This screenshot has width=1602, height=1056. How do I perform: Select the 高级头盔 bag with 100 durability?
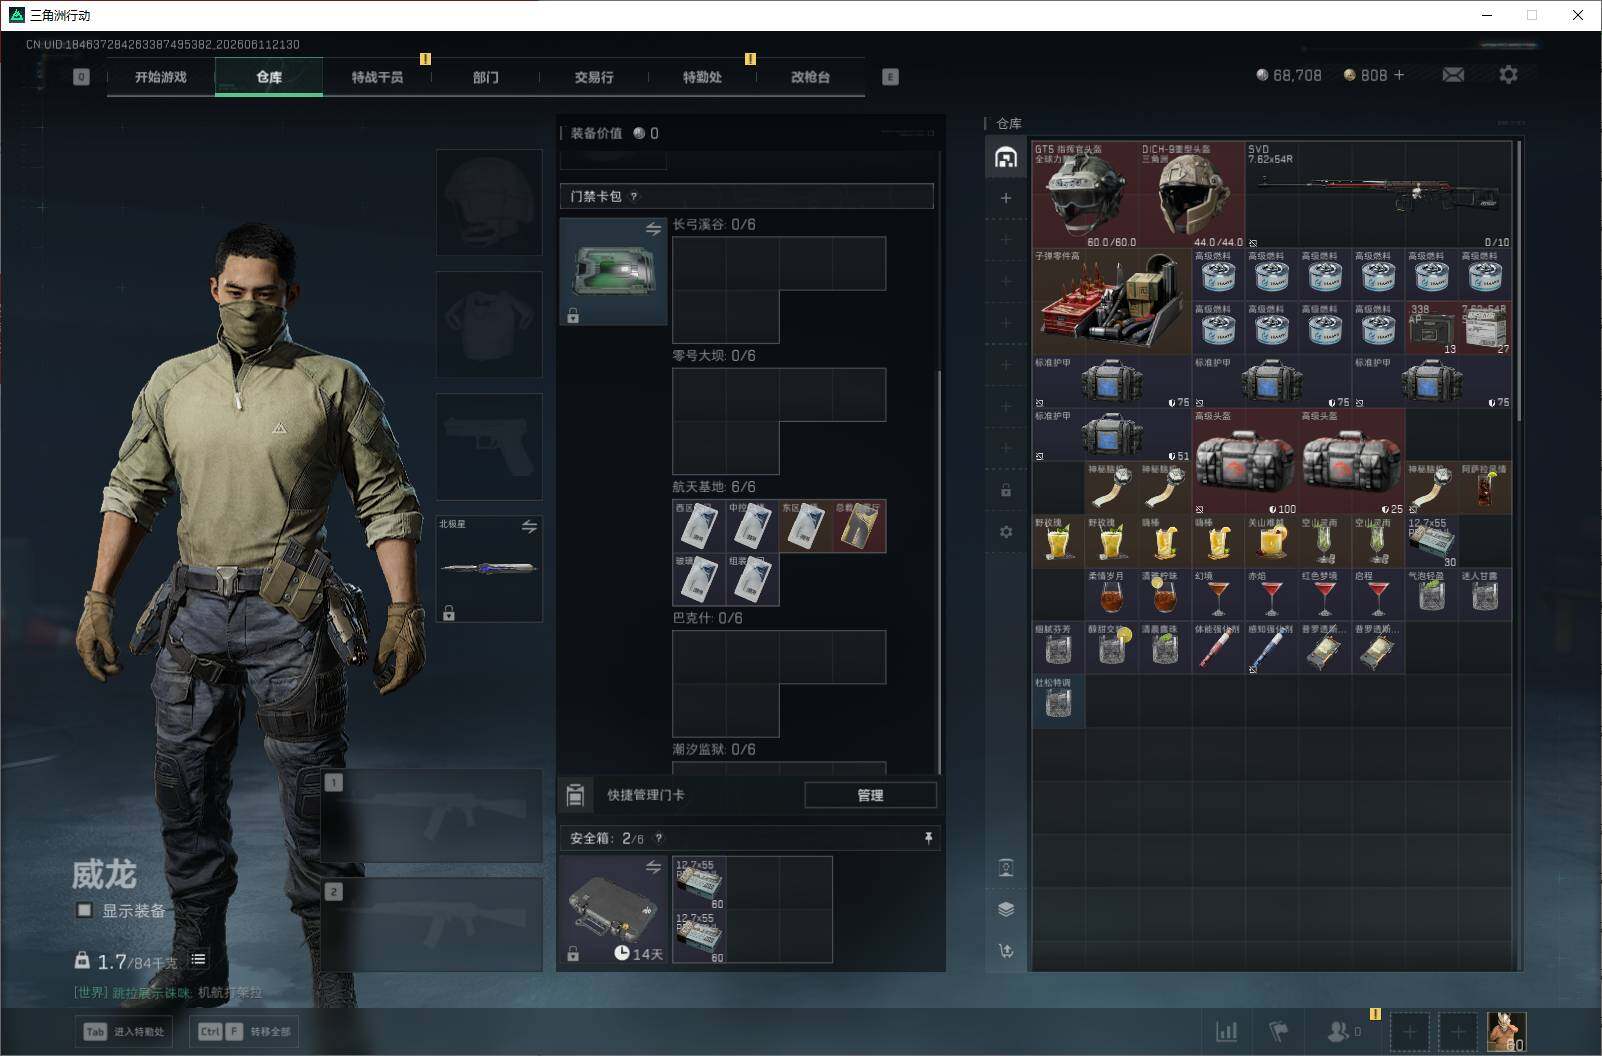tap(1245, 461)
